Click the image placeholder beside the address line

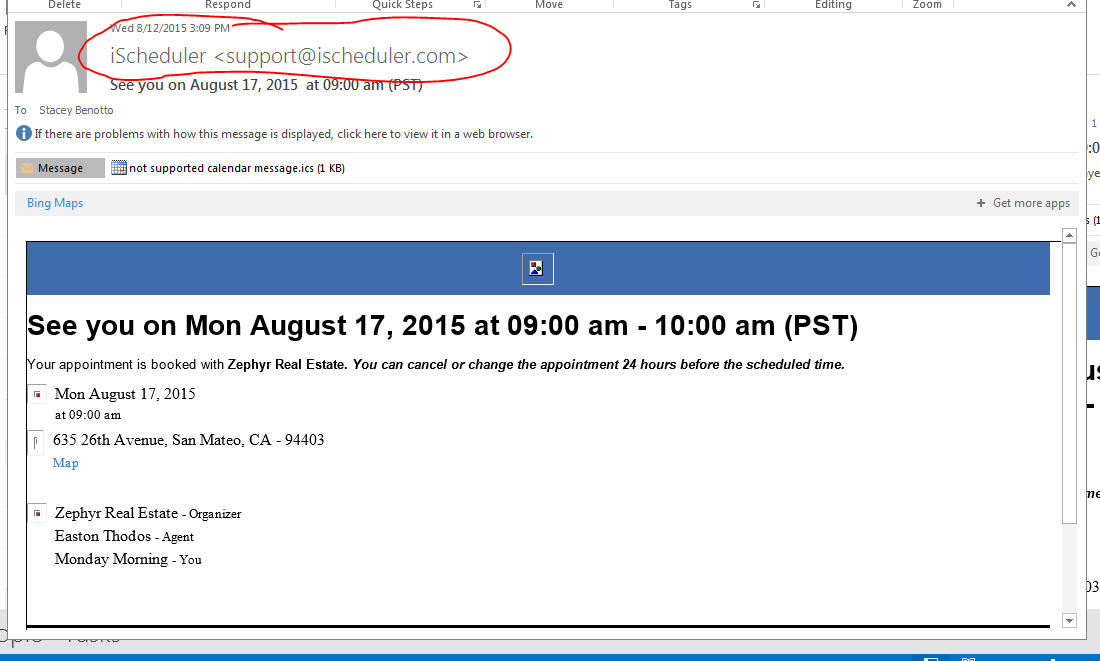(36, 442)
